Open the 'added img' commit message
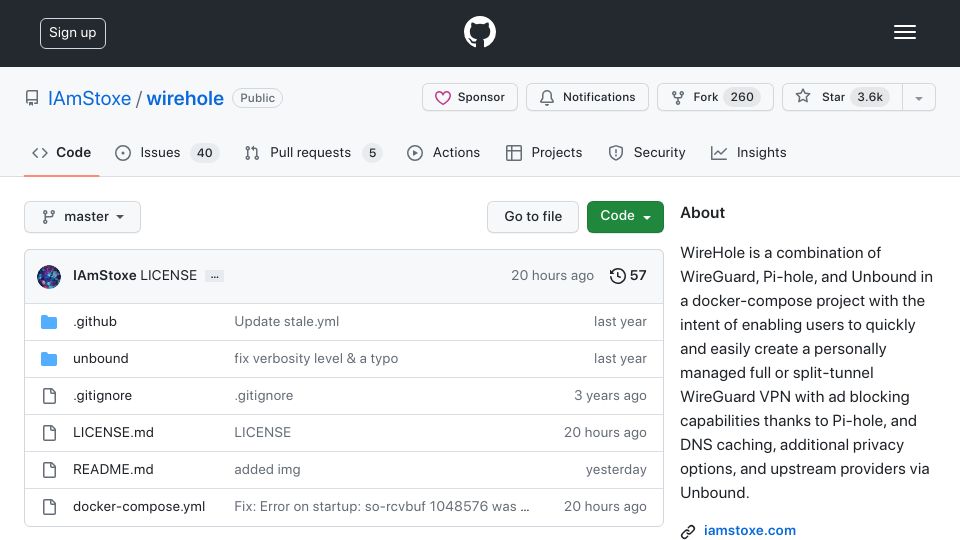The width and height of the screenshot is (960, 540). (267, 470)
